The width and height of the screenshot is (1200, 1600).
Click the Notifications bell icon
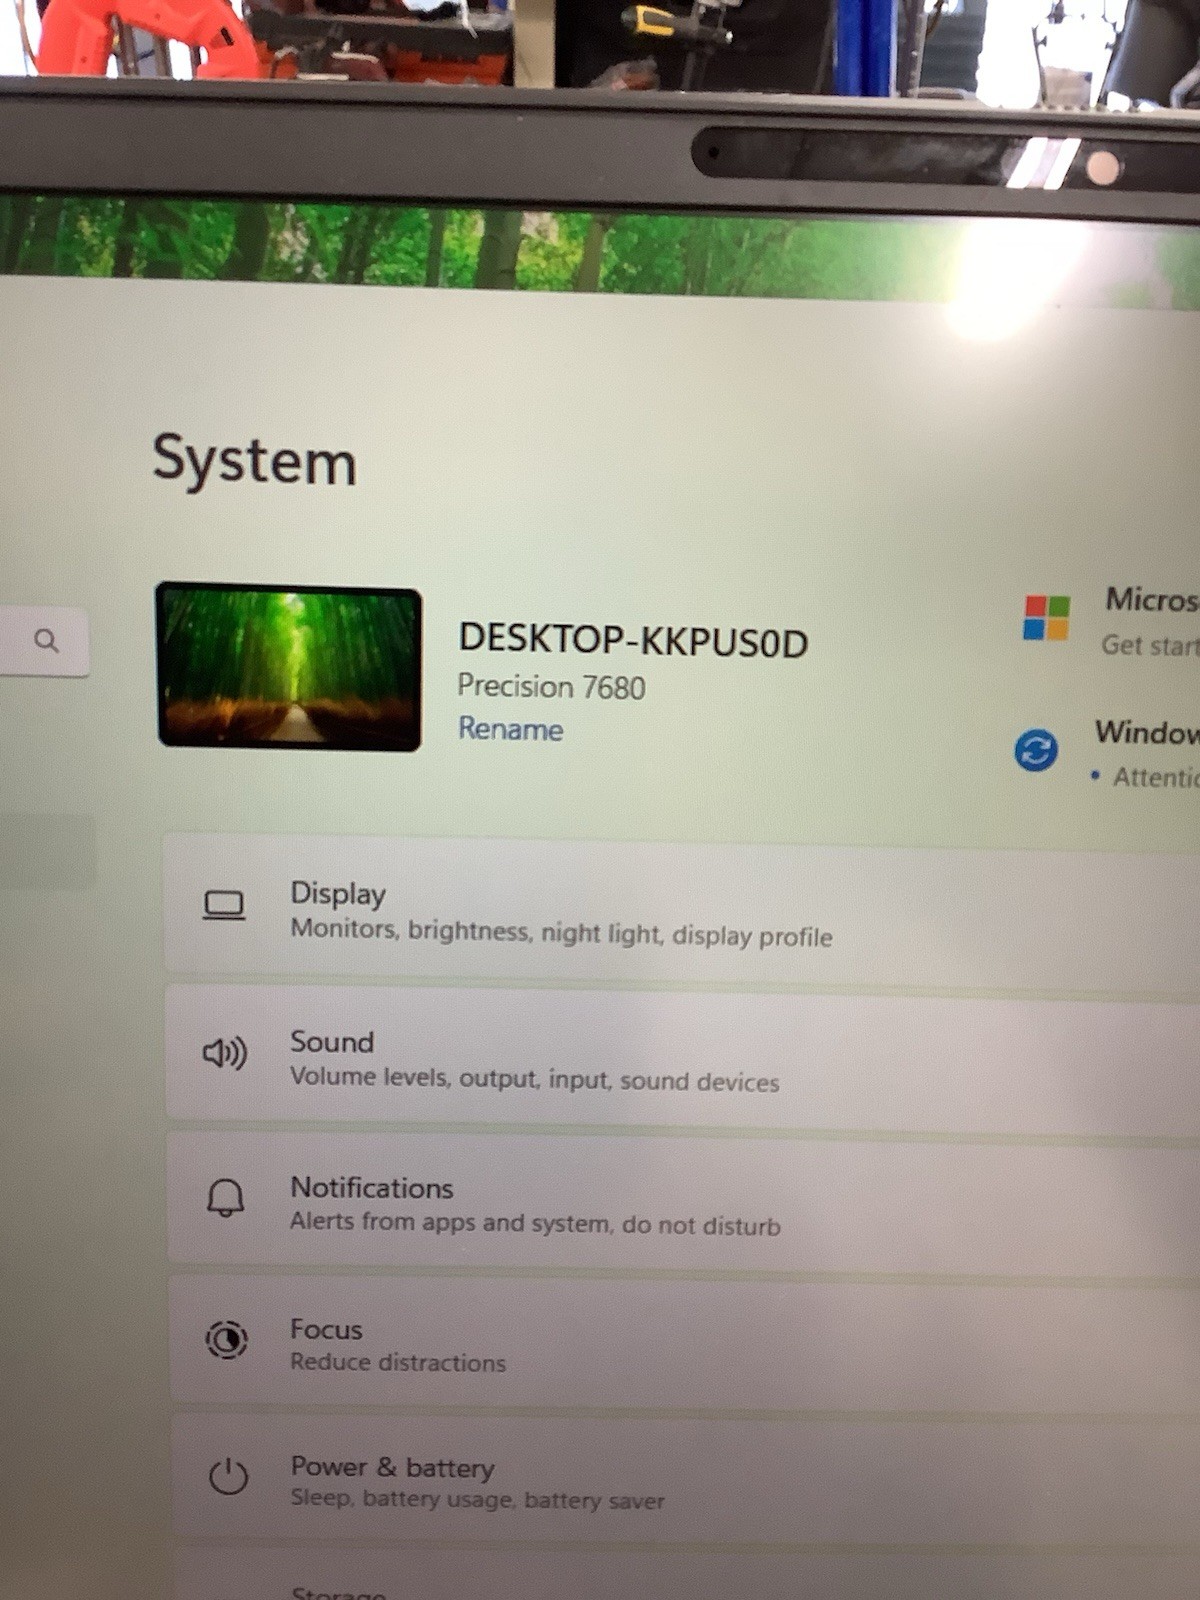point(225,1197)
